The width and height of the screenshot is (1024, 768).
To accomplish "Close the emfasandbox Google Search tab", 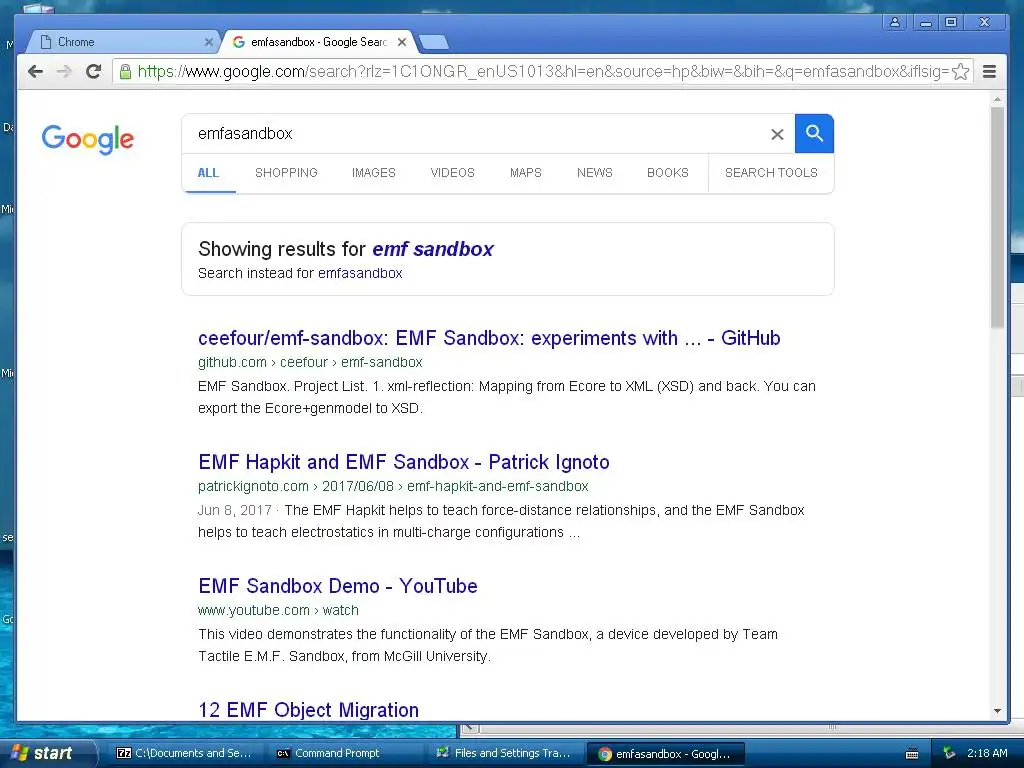I will pyautogui.click(x=402, y=42).
